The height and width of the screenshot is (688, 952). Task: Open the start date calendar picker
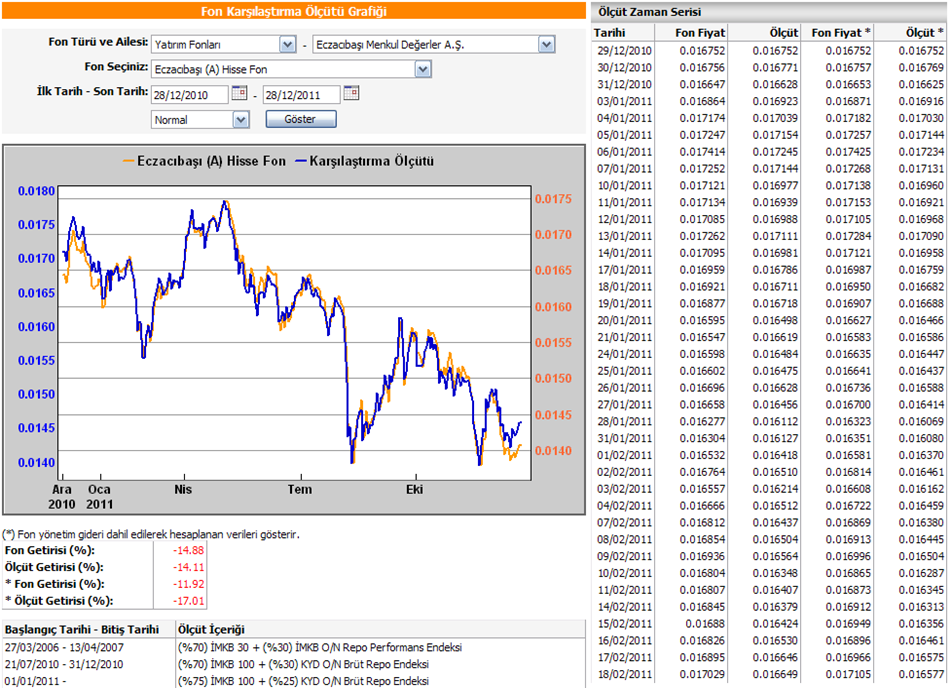pos(239,94)
